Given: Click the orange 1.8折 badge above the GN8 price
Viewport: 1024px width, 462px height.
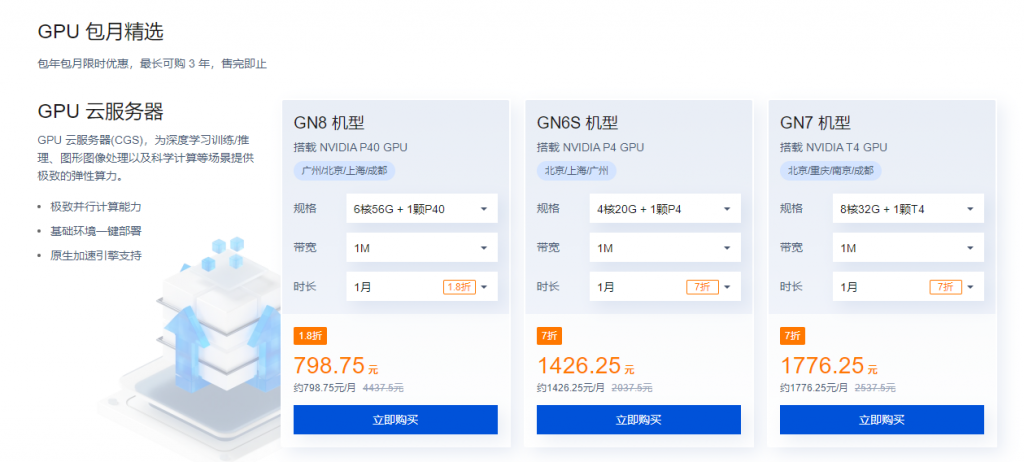Looking at the screenshot, I should point(309,335).
